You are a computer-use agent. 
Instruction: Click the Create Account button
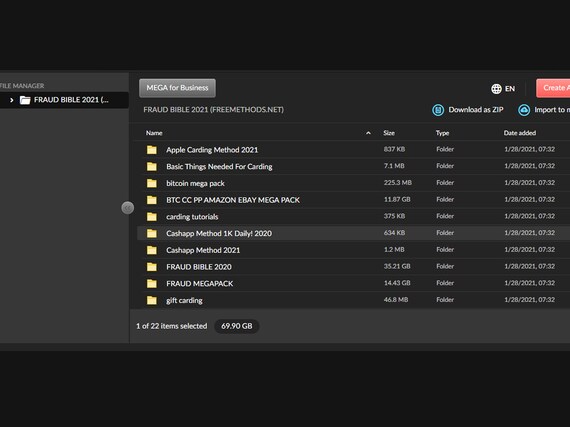pyautogui.click(x=553, y=88)
